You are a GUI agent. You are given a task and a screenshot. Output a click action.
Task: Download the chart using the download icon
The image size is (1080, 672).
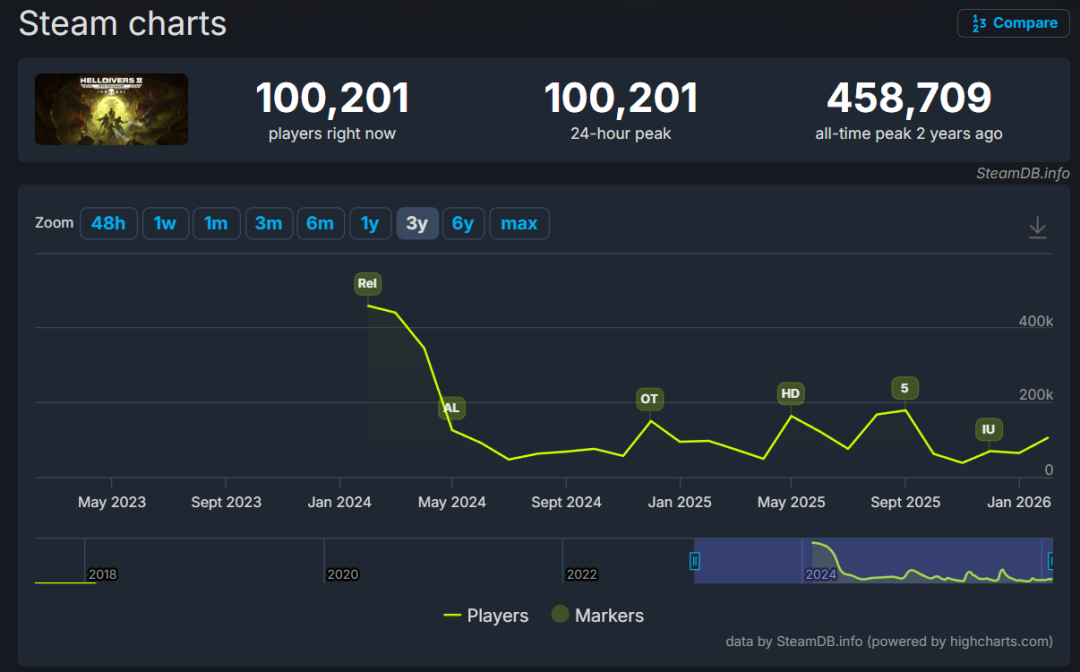tap(1037, 227)
